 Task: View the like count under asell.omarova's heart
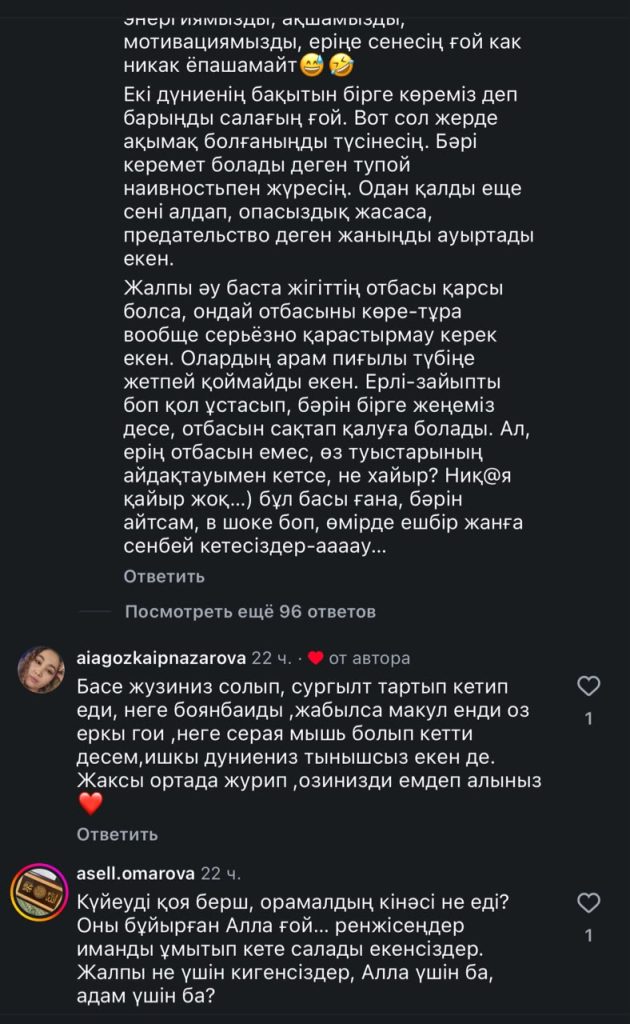point(589,936)
